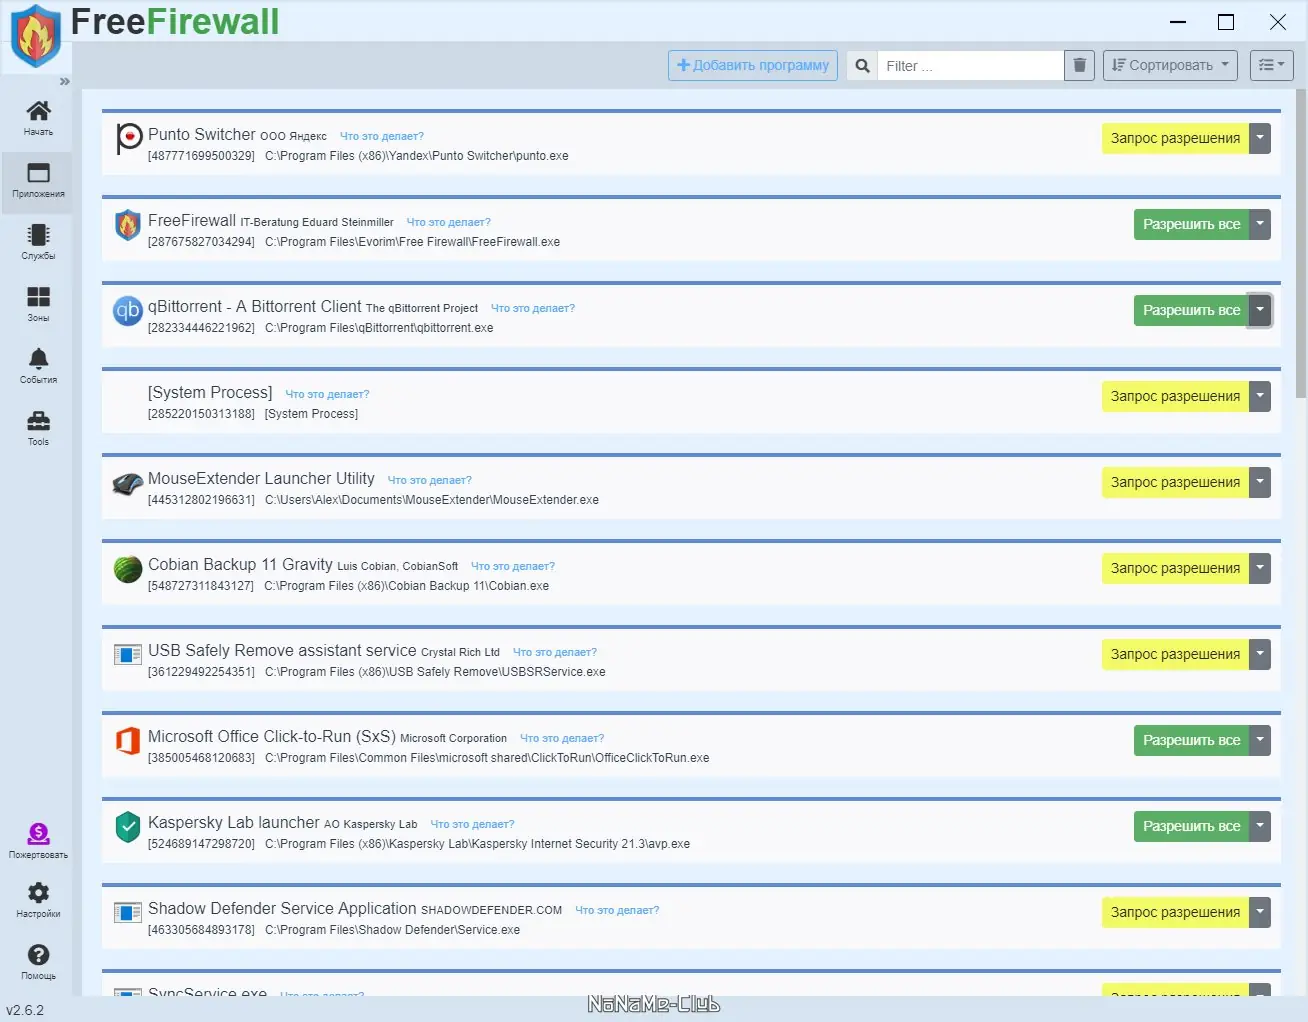Open the Зоны zones section

pyautogui.click(x=38, y=304)
